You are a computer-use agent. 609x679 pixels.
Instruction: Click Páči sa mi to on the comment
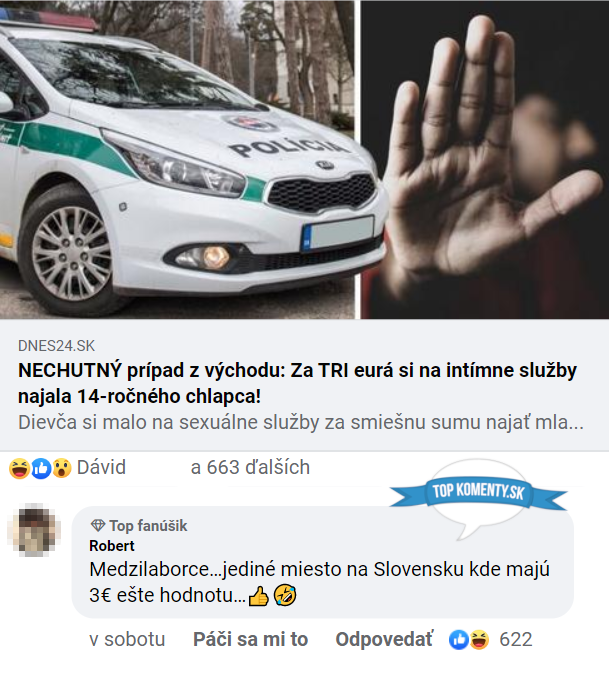tap(250, 640)
